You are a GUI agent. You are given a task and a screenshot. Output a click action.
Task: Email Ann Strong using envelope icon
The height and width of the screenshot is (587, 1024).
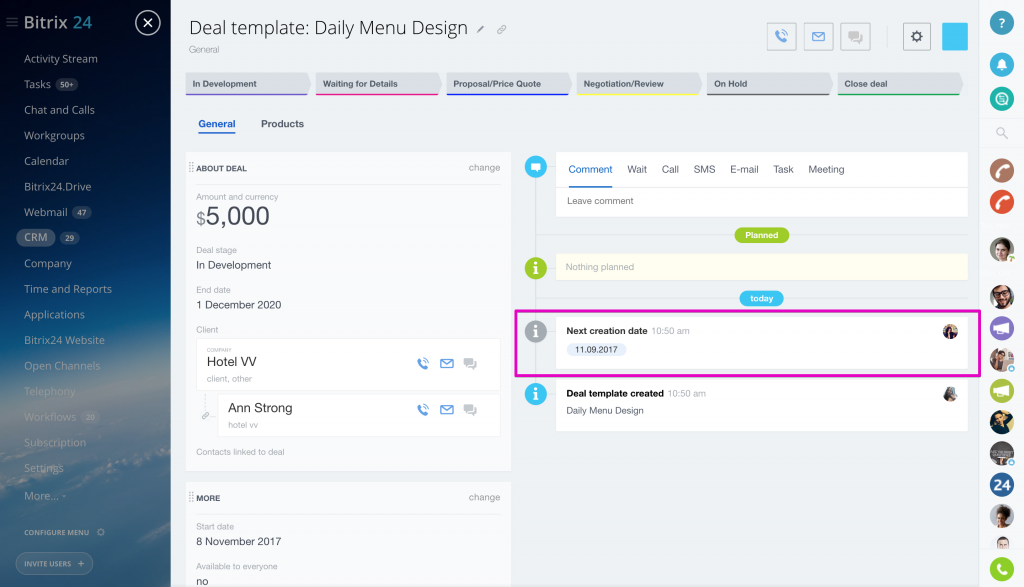tap(447, 410)
